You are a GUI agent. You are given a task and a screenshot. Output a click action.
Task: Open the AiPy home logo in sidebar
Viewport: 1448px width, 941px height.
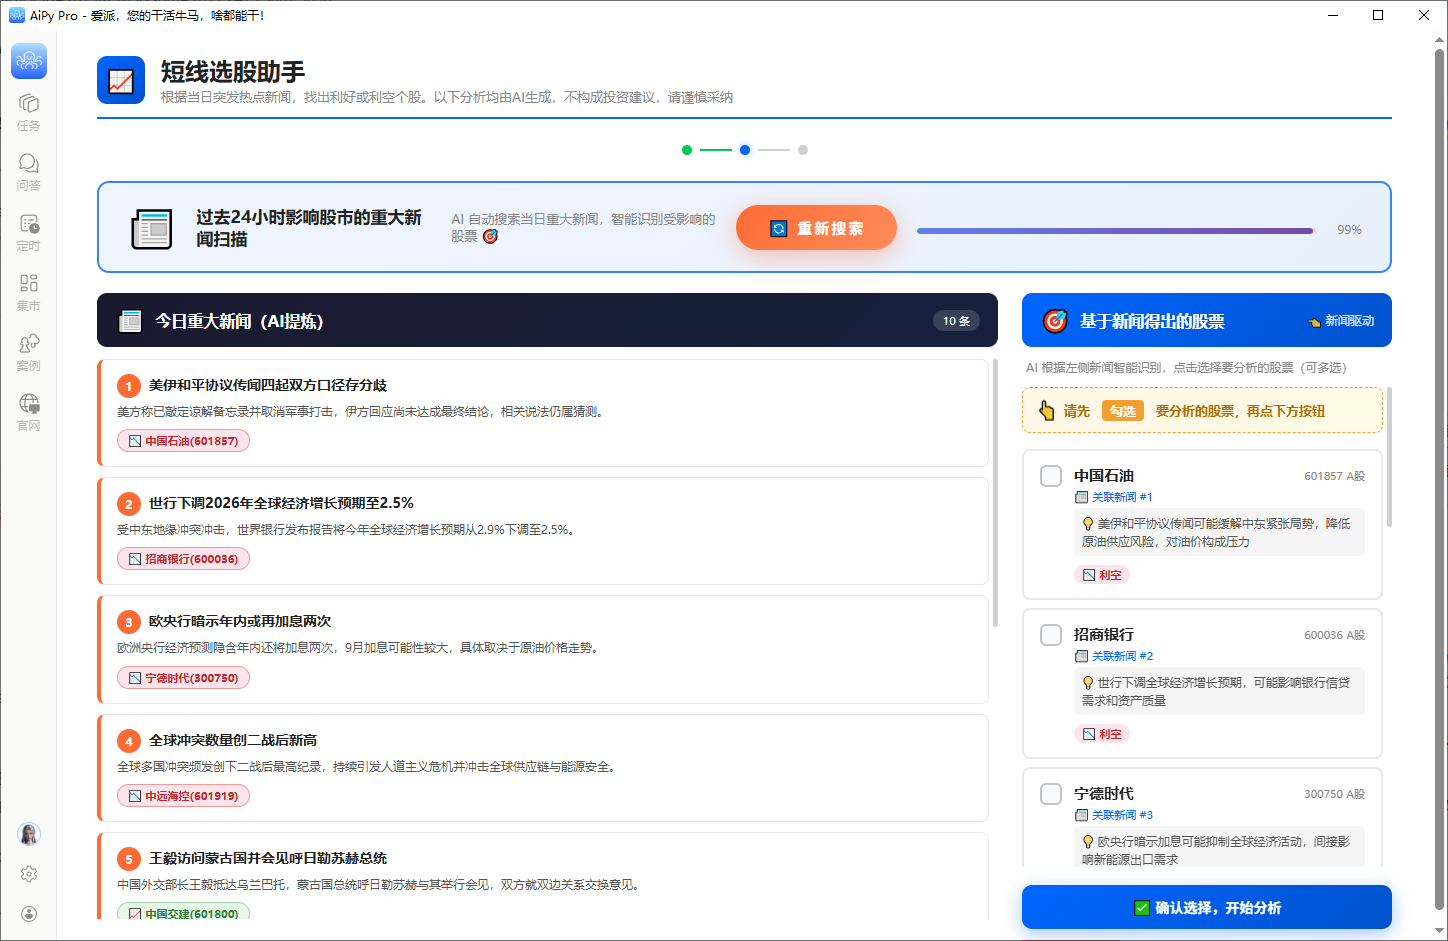pyautogui.click(x=29, y=61)
